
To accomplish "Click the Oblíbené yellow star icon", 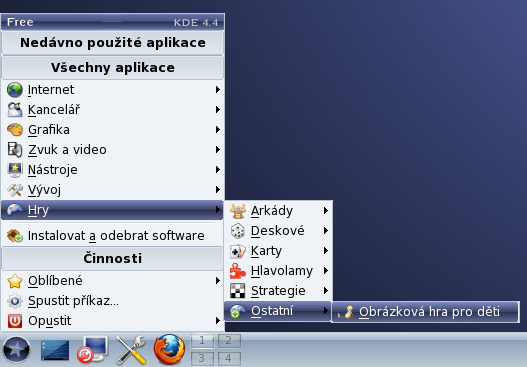I will coord(15,281).
